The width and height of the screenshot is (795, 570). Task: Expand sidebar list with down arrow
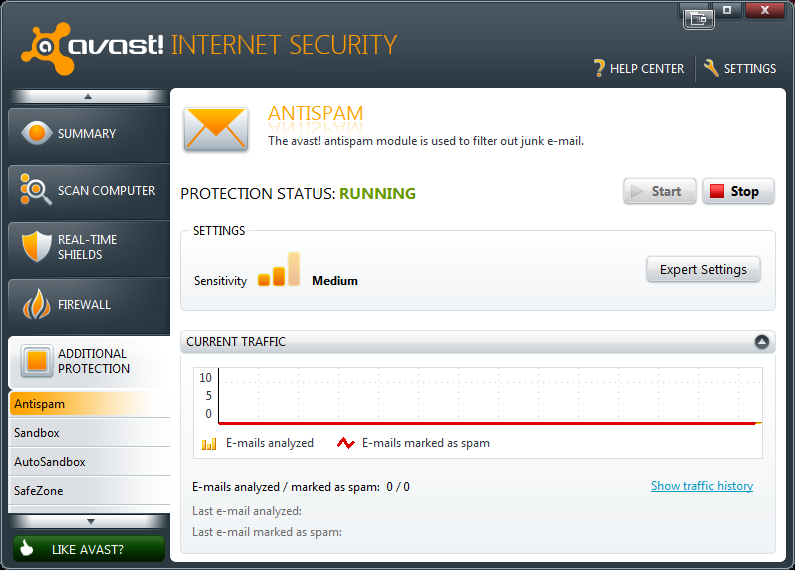point(89,521)
